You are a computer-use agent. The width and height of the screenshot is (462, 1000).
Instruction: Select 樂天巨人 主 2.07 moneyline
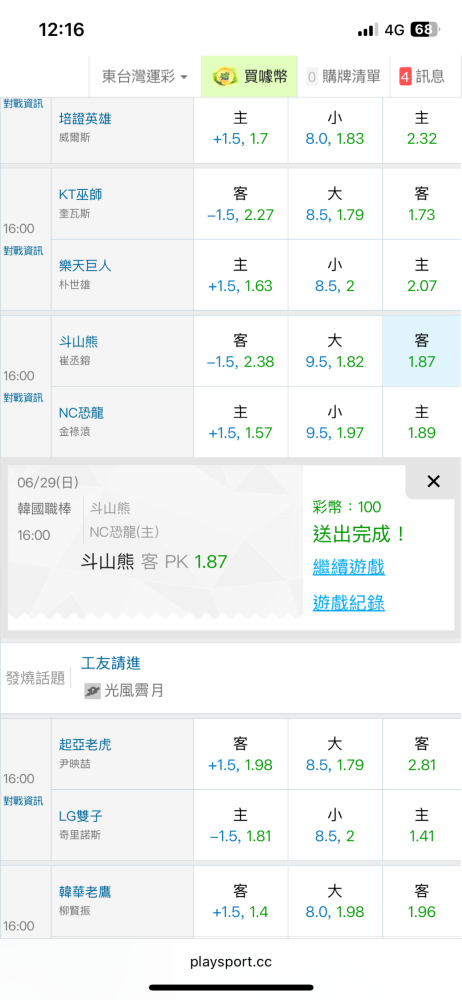[x=422, y=275]
